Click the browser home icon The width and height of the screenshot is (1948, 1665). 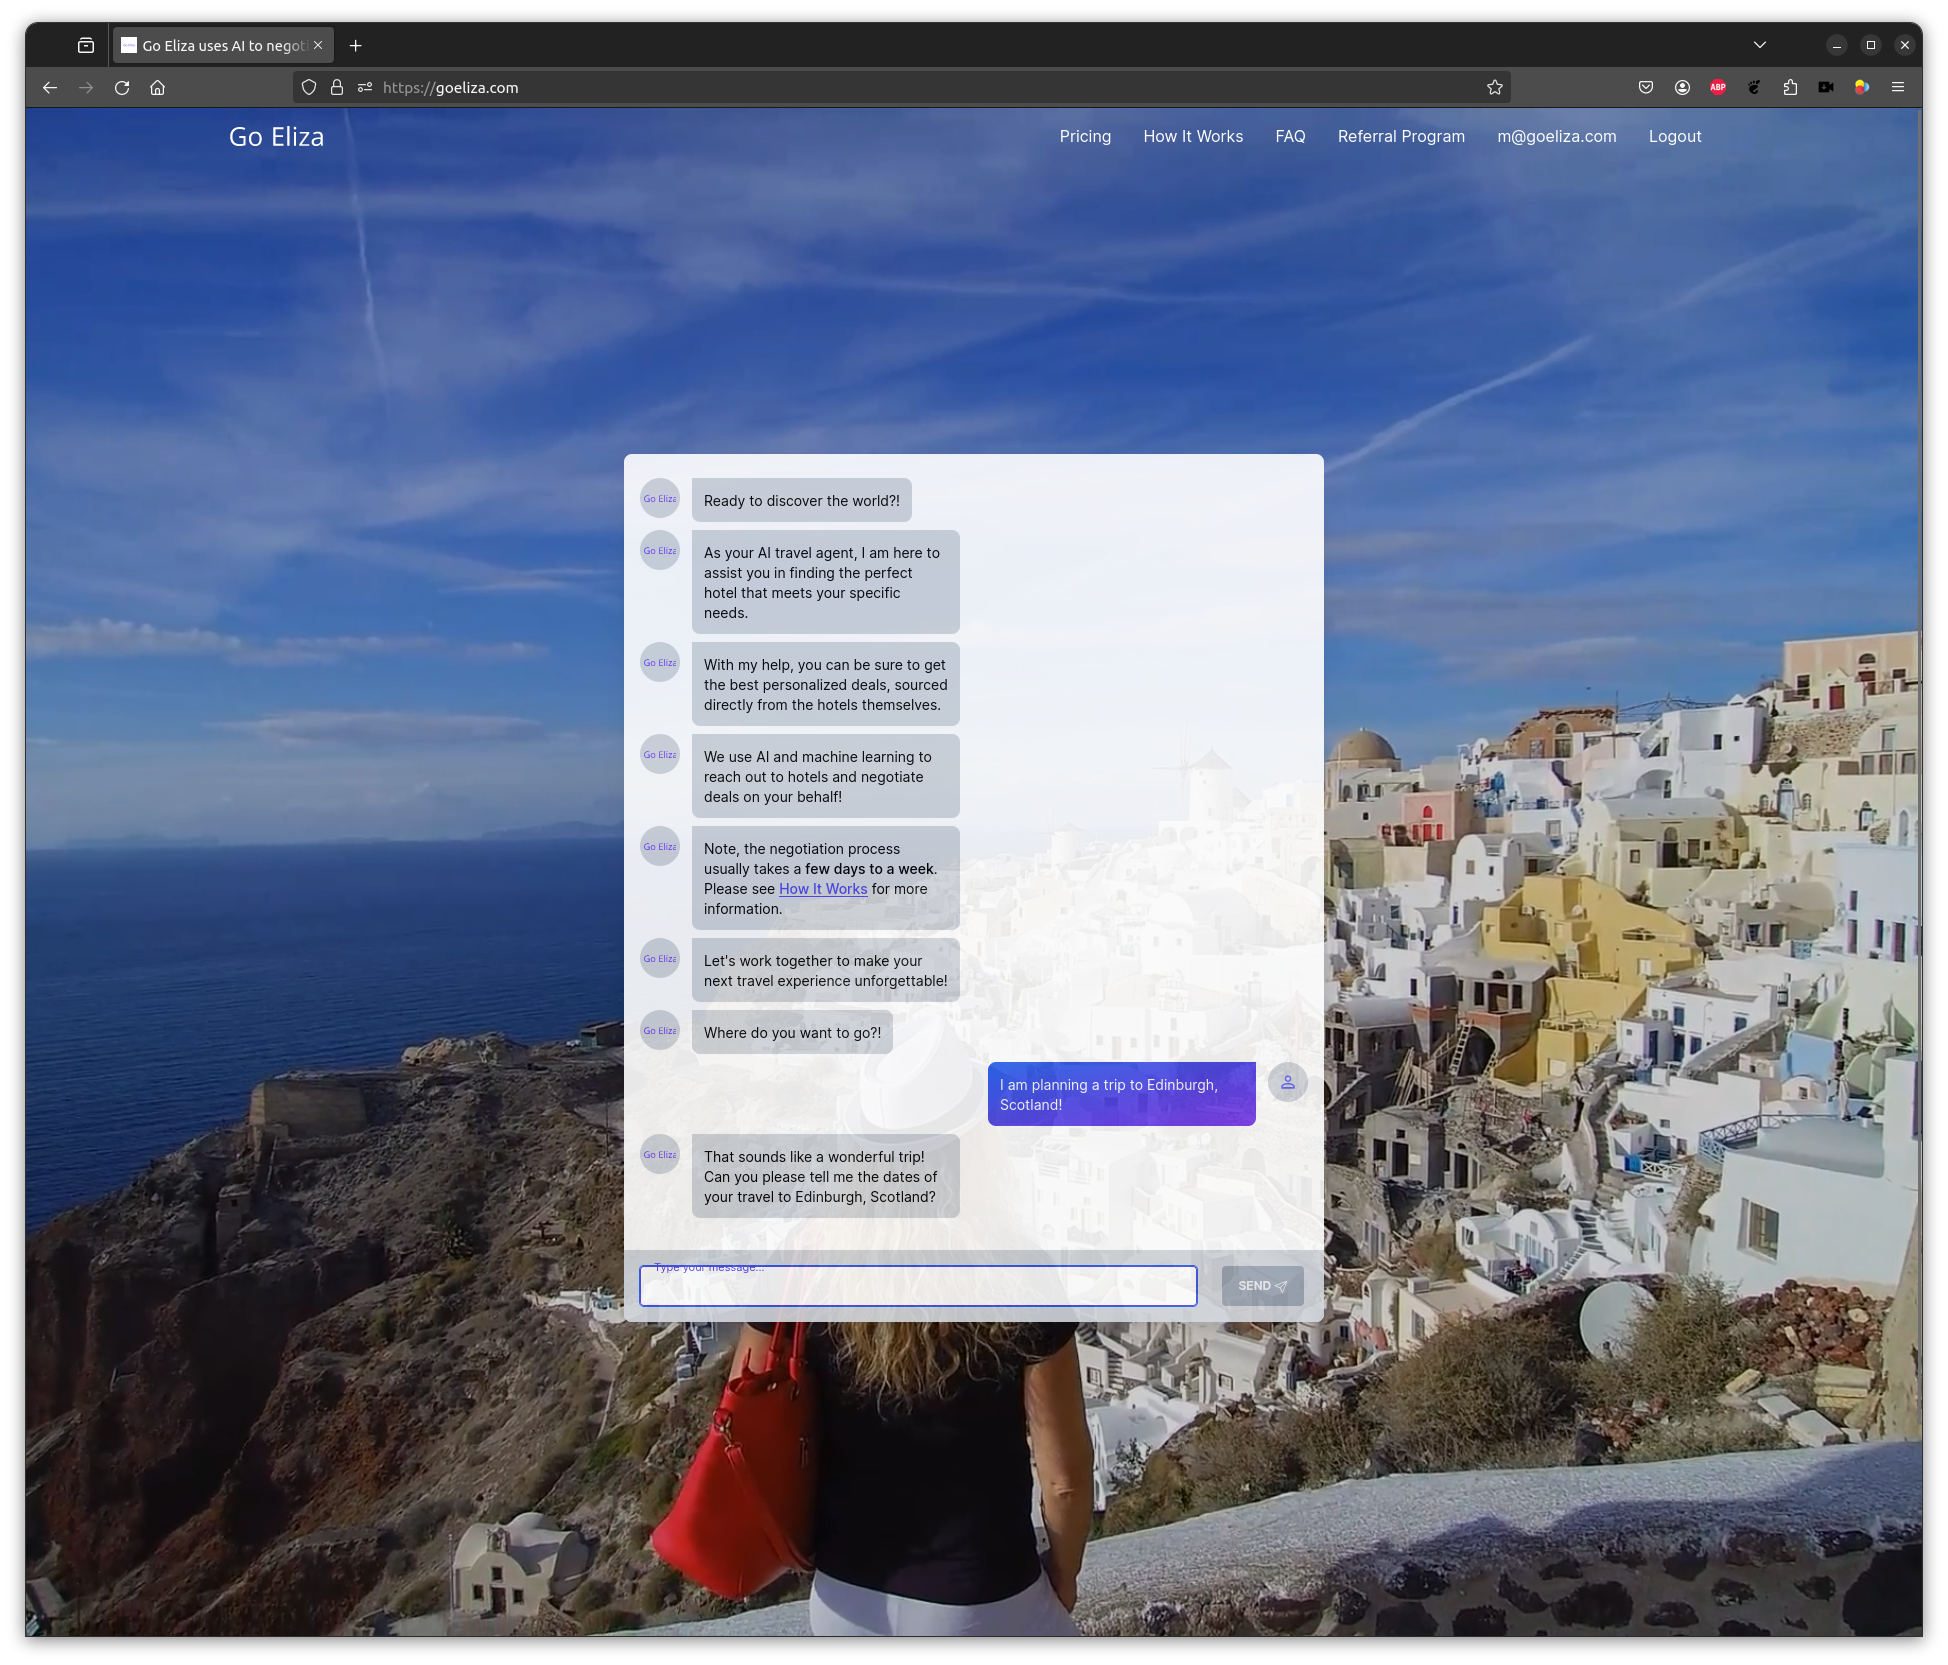coord(159,88)
